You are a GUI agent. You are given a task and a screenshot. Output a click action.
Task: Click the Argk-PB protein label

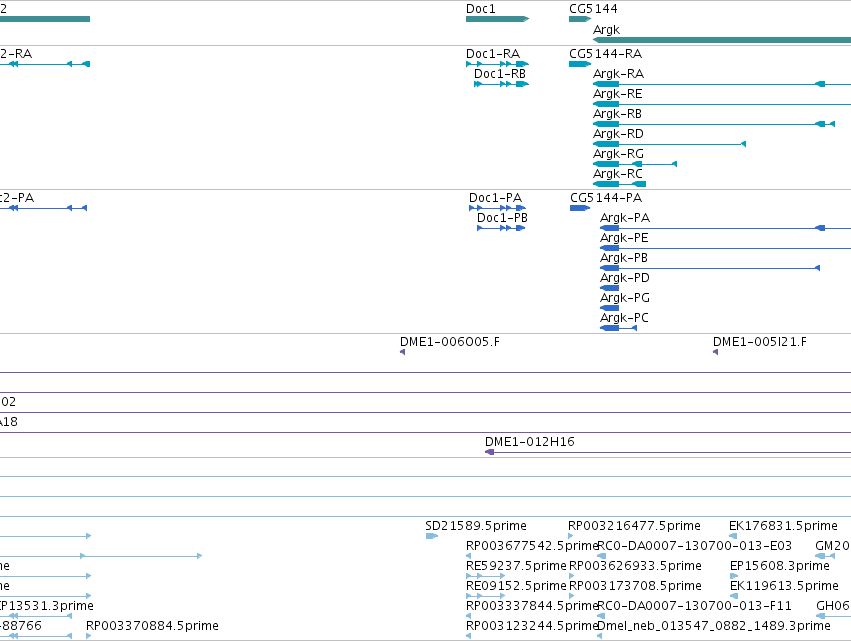click(624, 258)
